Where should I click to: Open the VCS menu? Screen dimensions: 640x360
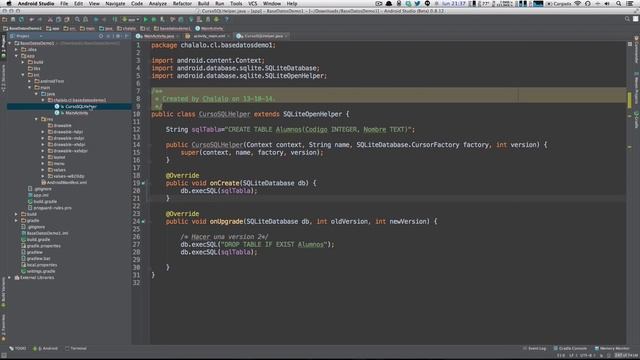click(253, 4)
